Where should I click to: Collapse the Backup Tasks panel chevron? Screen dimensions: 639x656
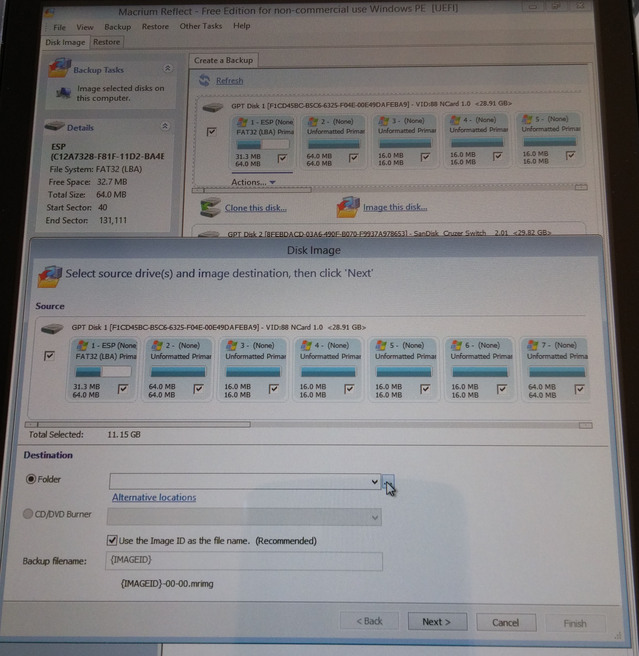coord(168,68)
